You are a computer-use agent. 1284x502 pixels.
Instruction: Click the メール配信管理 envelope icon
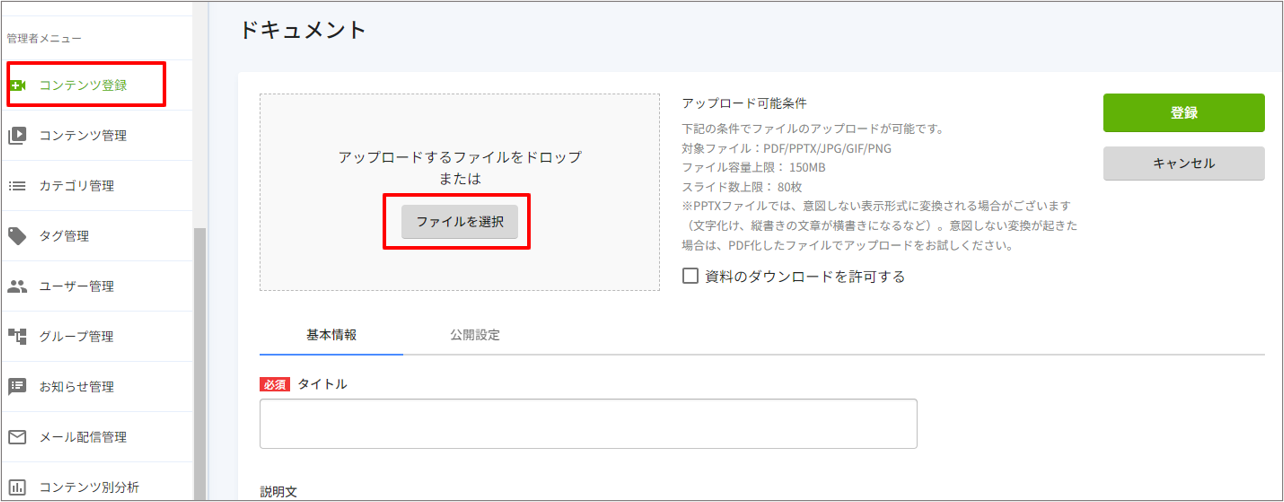click(17, 437)
